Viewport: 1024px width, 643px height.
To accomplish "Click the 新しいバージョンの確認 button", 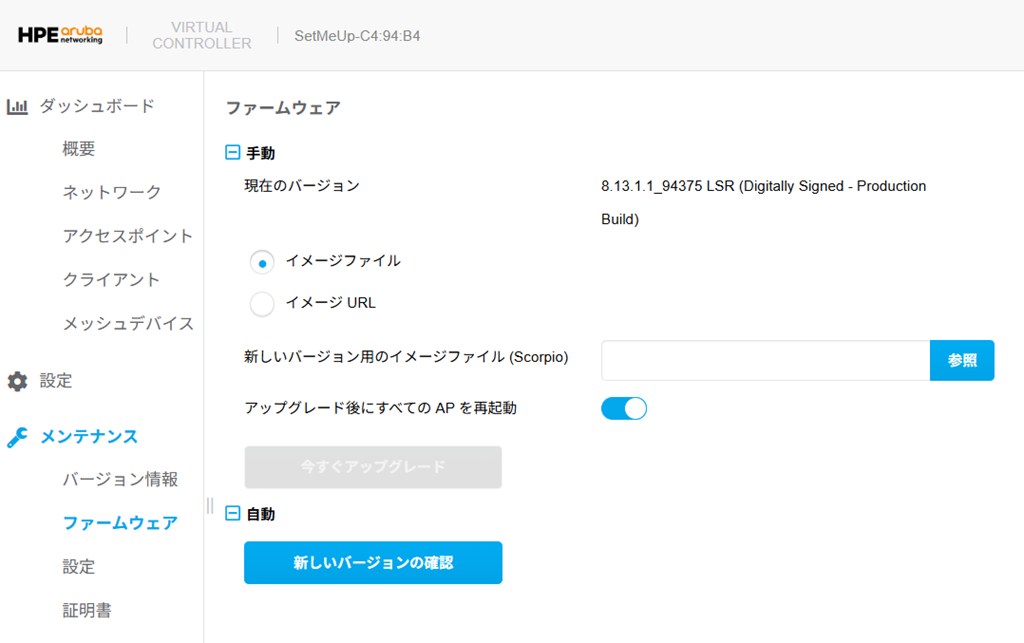I will [373, 563].
